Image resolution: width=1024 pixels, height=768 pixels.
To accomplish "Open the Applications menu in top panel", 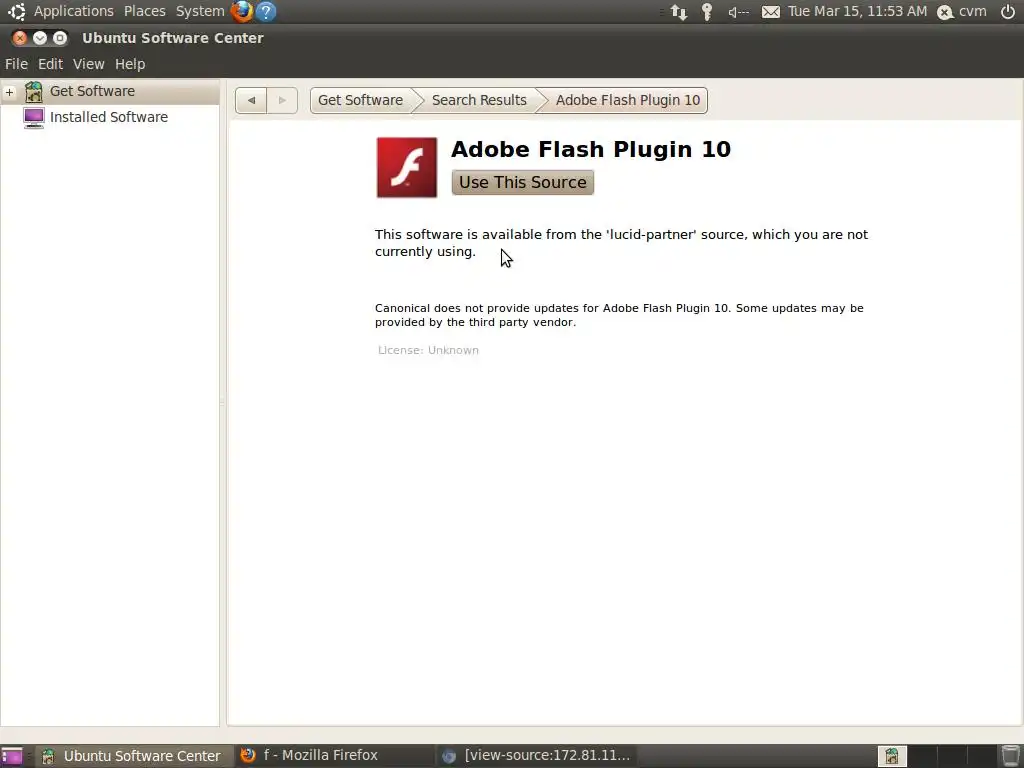I will [x=73, y=11].
